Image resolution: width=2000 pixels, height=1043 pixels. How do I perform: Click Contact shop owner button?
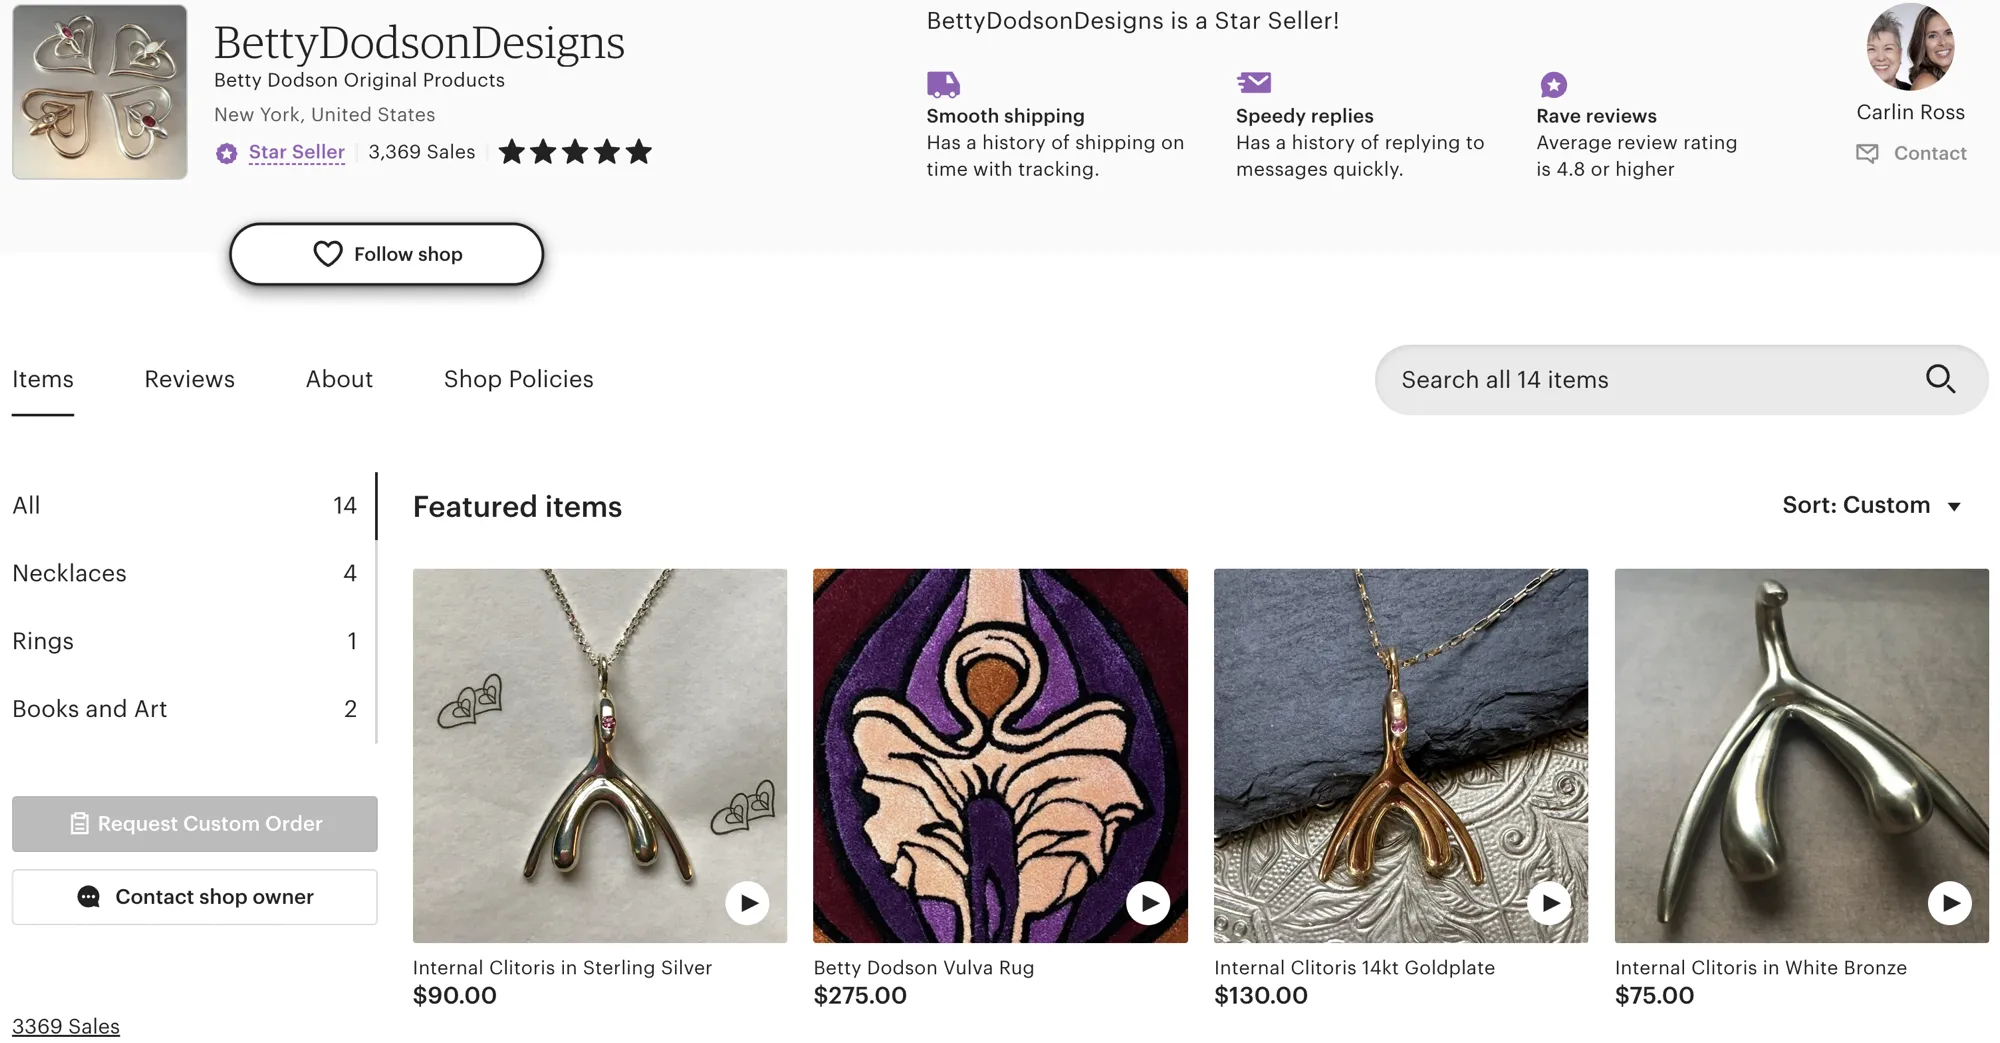195,897
